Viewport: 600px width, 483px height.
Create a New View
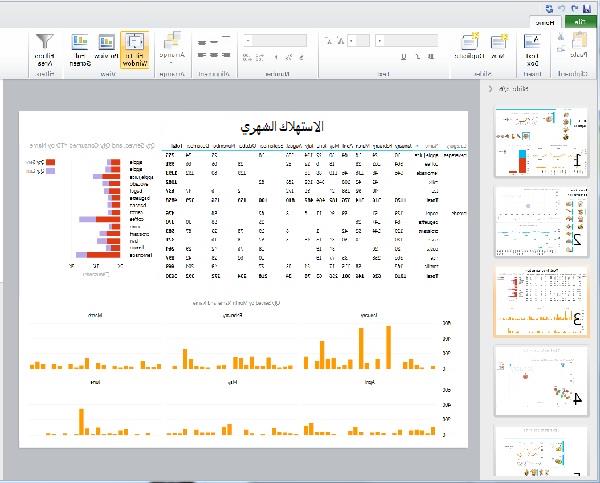pyautogui.click(x=499, y=46)
